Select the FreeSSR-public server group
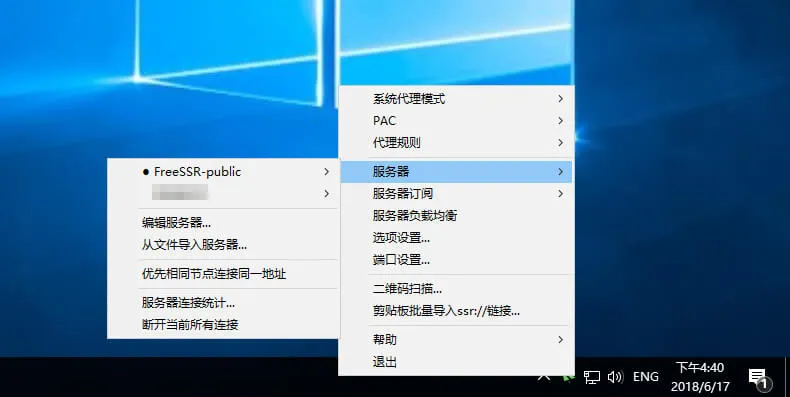 [224, 172]
